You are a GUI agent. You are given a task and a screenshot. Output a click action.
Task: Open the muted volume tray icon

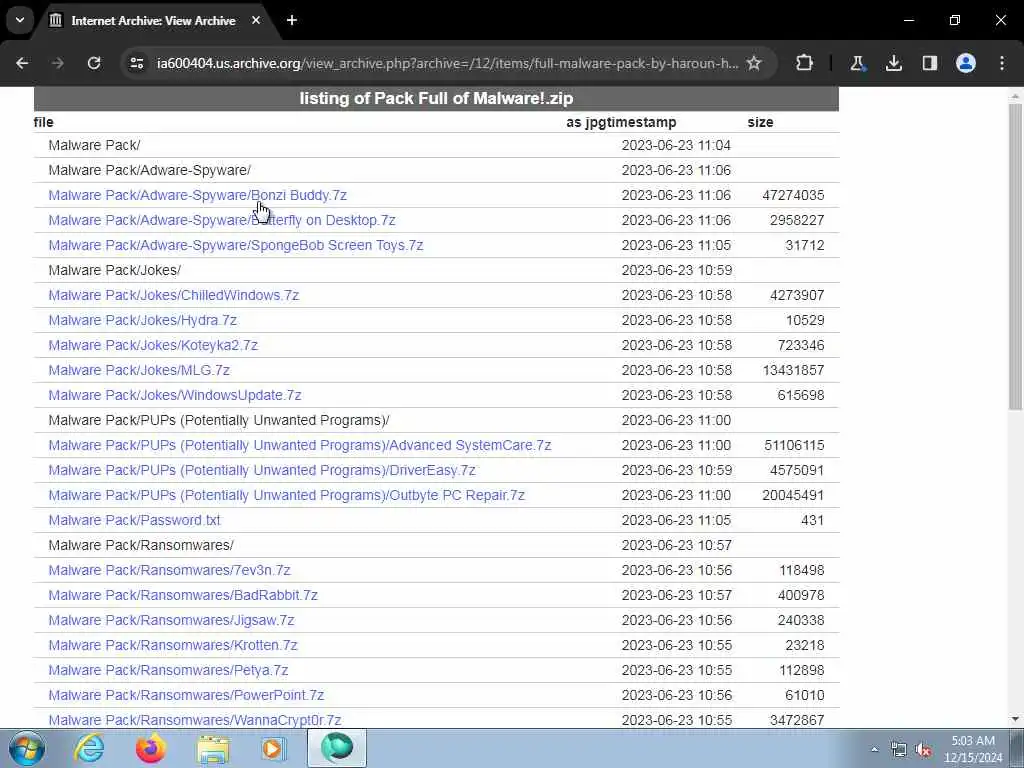pos(923,750)
